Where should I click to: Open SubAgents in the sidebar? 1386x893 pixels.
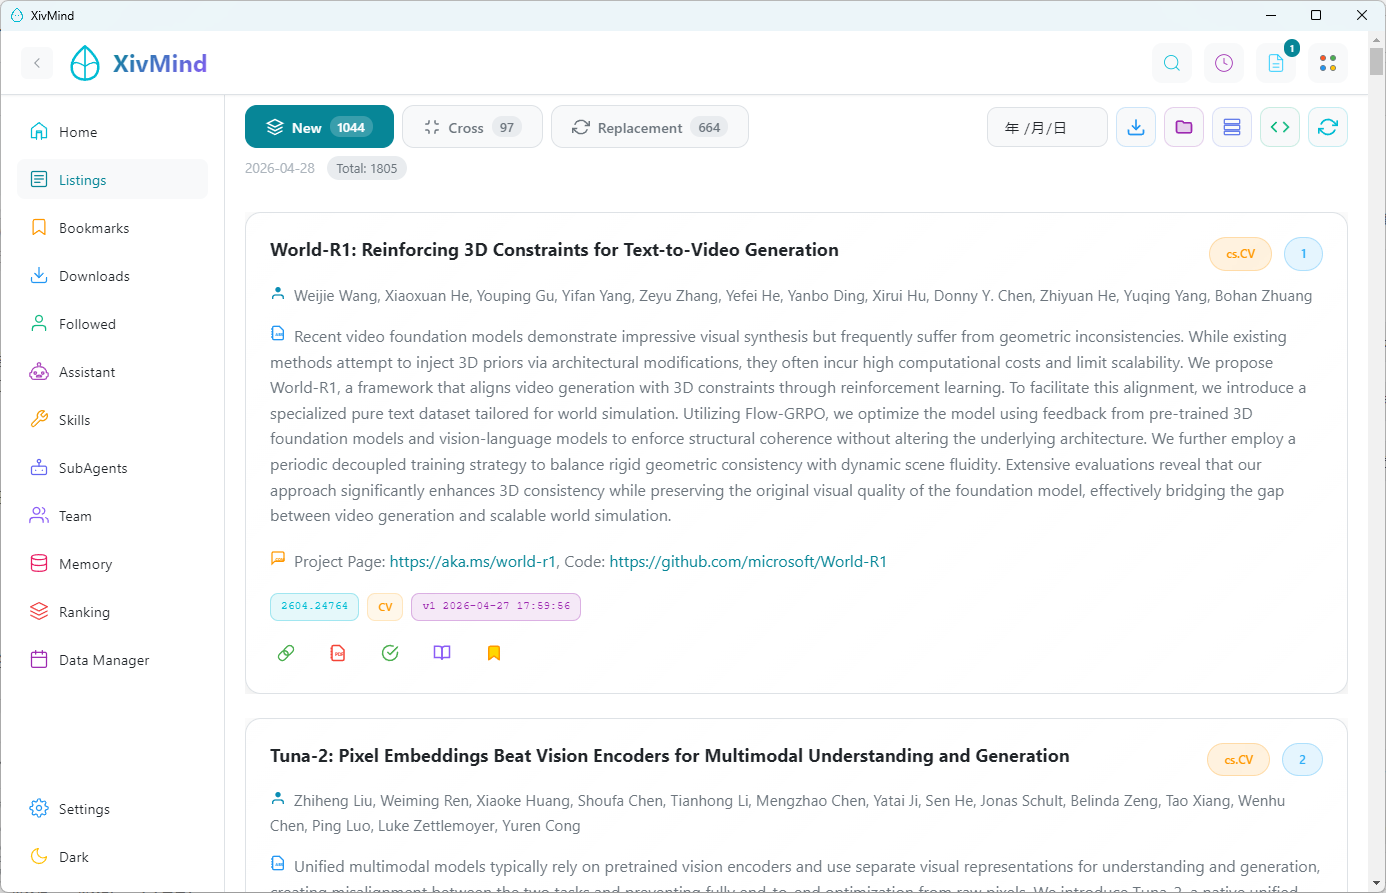[x=113, y=468]
